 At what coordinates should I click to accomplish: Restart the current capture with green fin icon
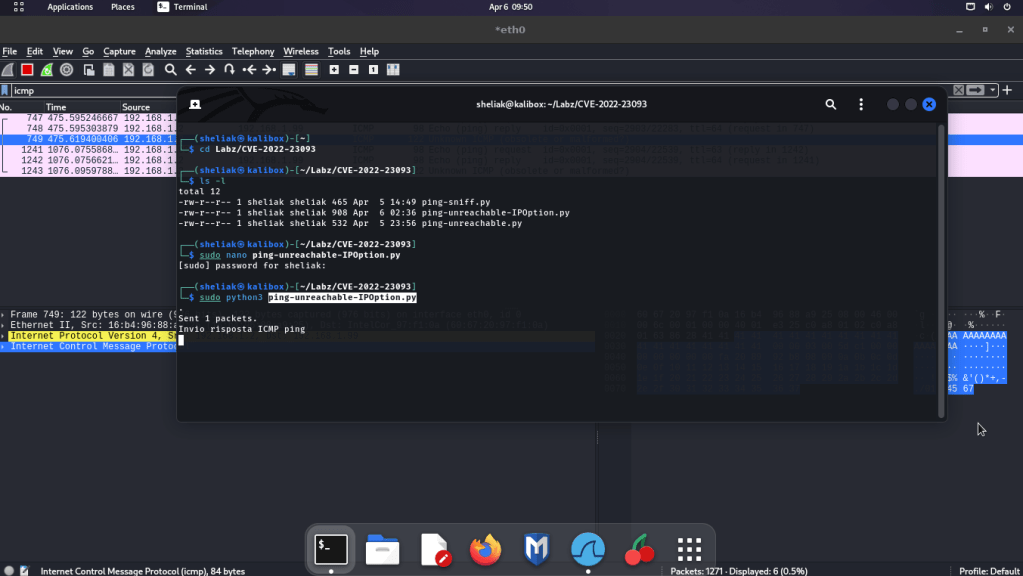[46, 70]
